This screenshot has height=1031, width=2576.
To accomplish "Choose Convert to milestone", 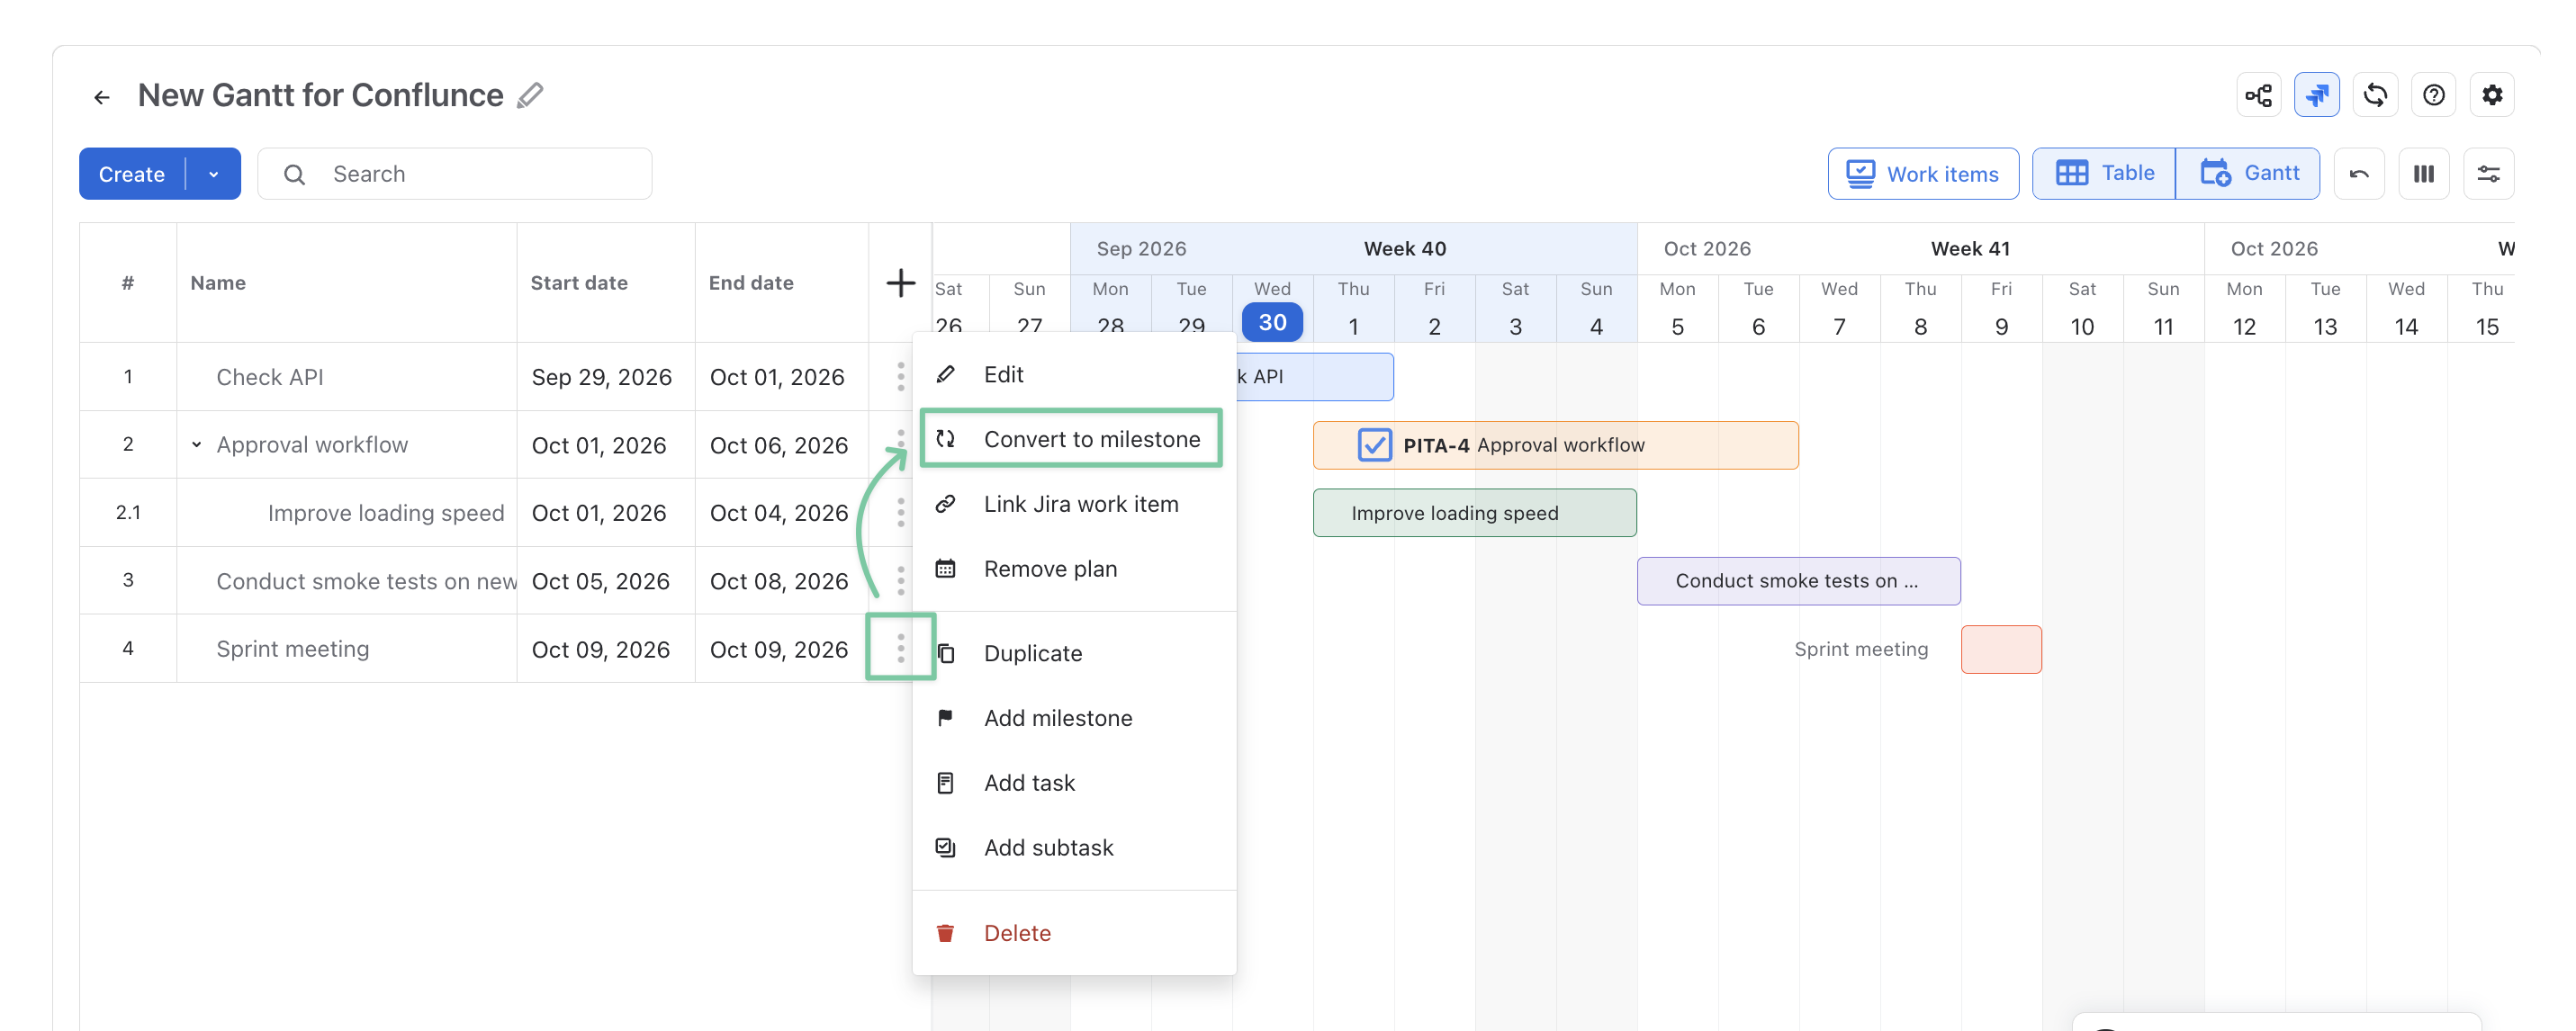I will tap(1072, 439).
